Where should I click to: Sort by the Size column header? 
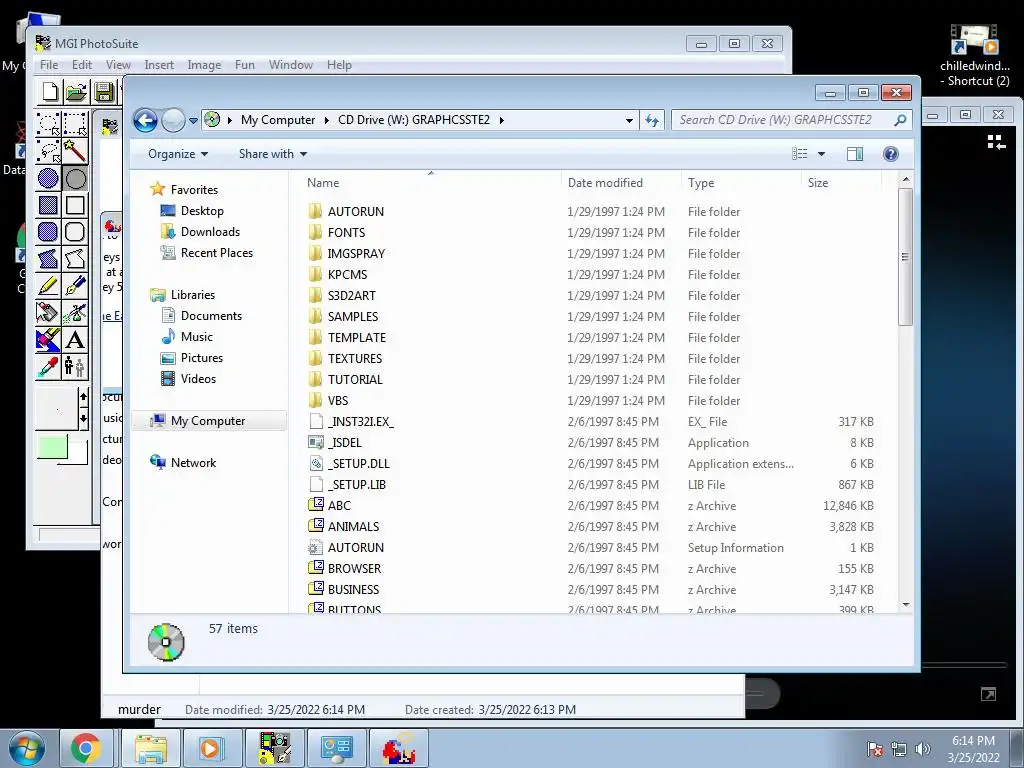pyautogui.click(x=841, y=183)
